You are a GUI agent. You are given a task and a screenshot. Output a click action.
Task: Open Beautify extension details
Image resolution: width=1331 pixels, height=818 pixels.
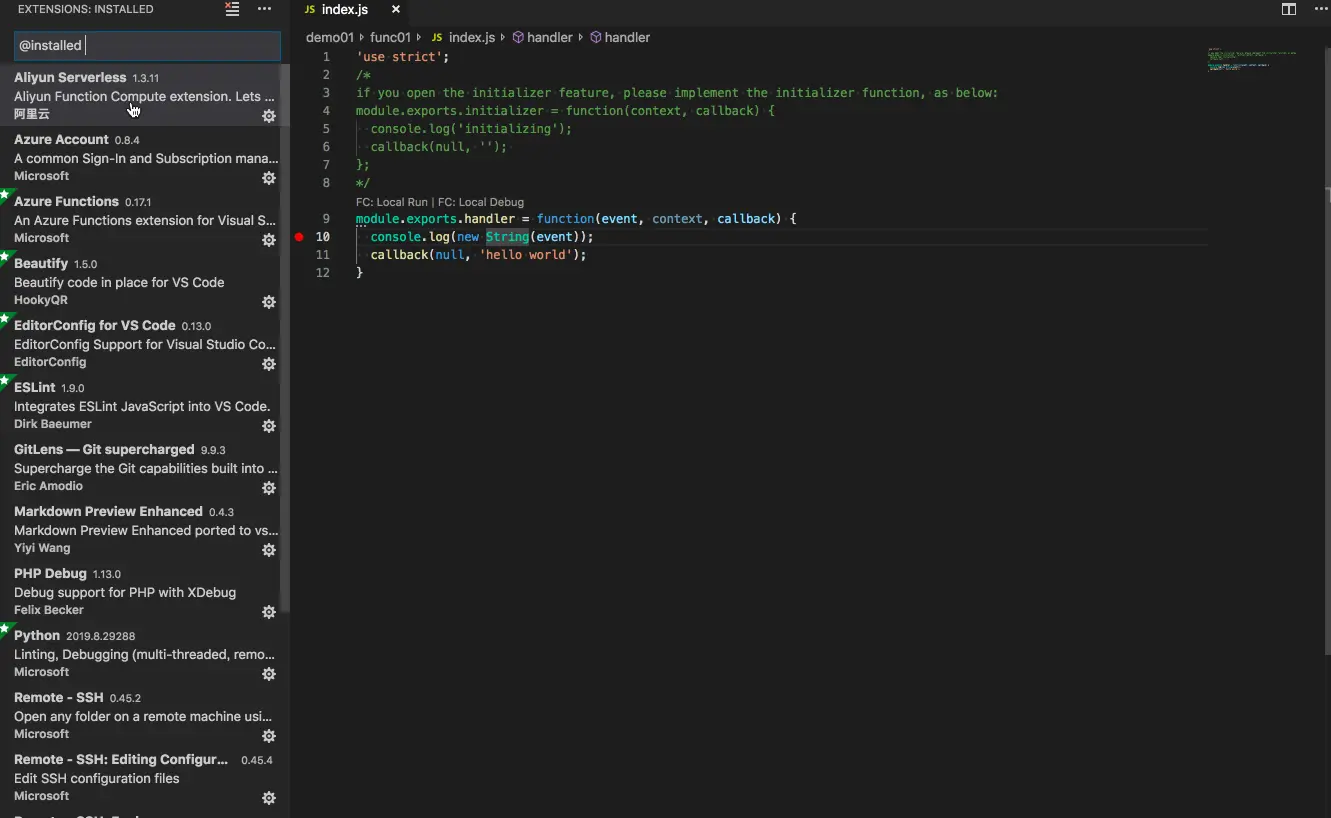145,281
